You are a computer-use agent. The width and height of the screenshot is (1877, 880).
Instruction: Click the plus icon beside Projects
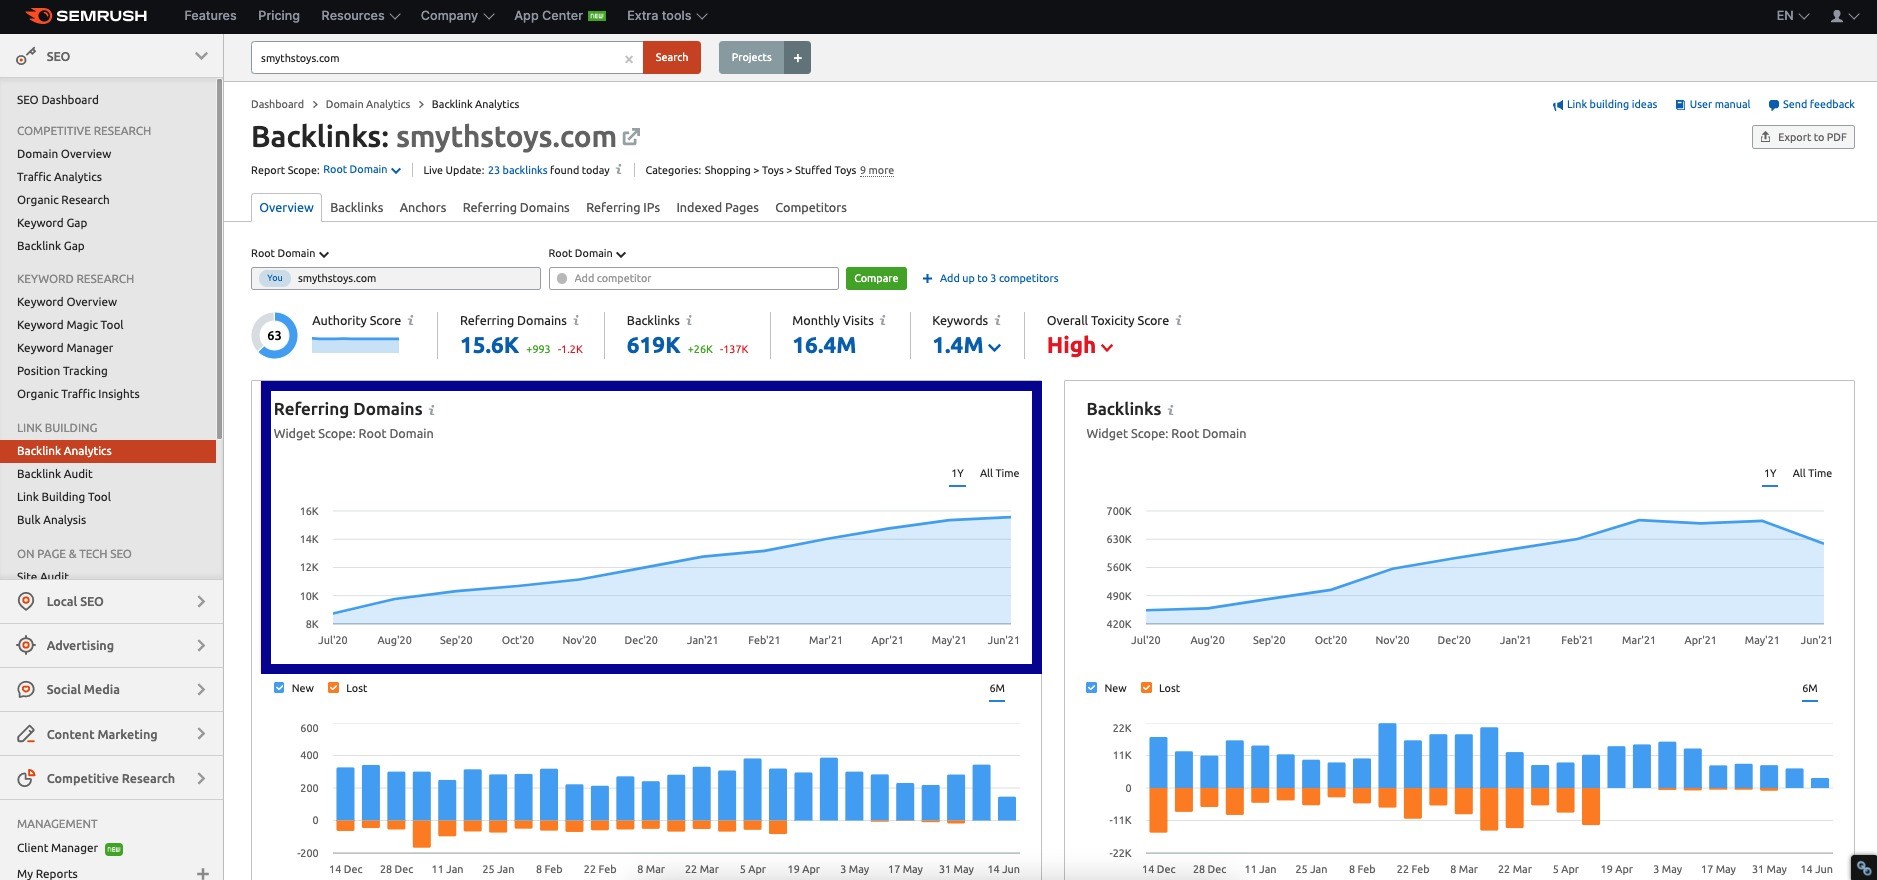click(x=798, y=58)
